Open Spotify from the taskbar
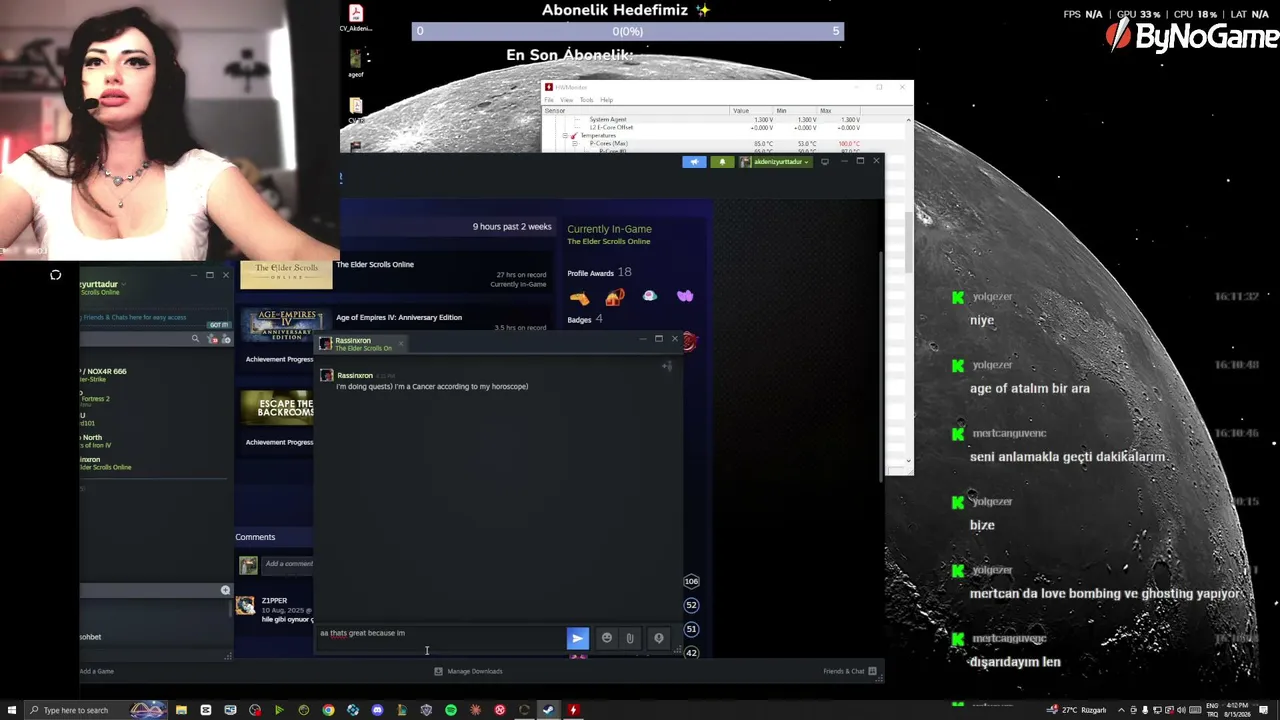This screenshot has height=720, width=1280. [x=451, y=710]
